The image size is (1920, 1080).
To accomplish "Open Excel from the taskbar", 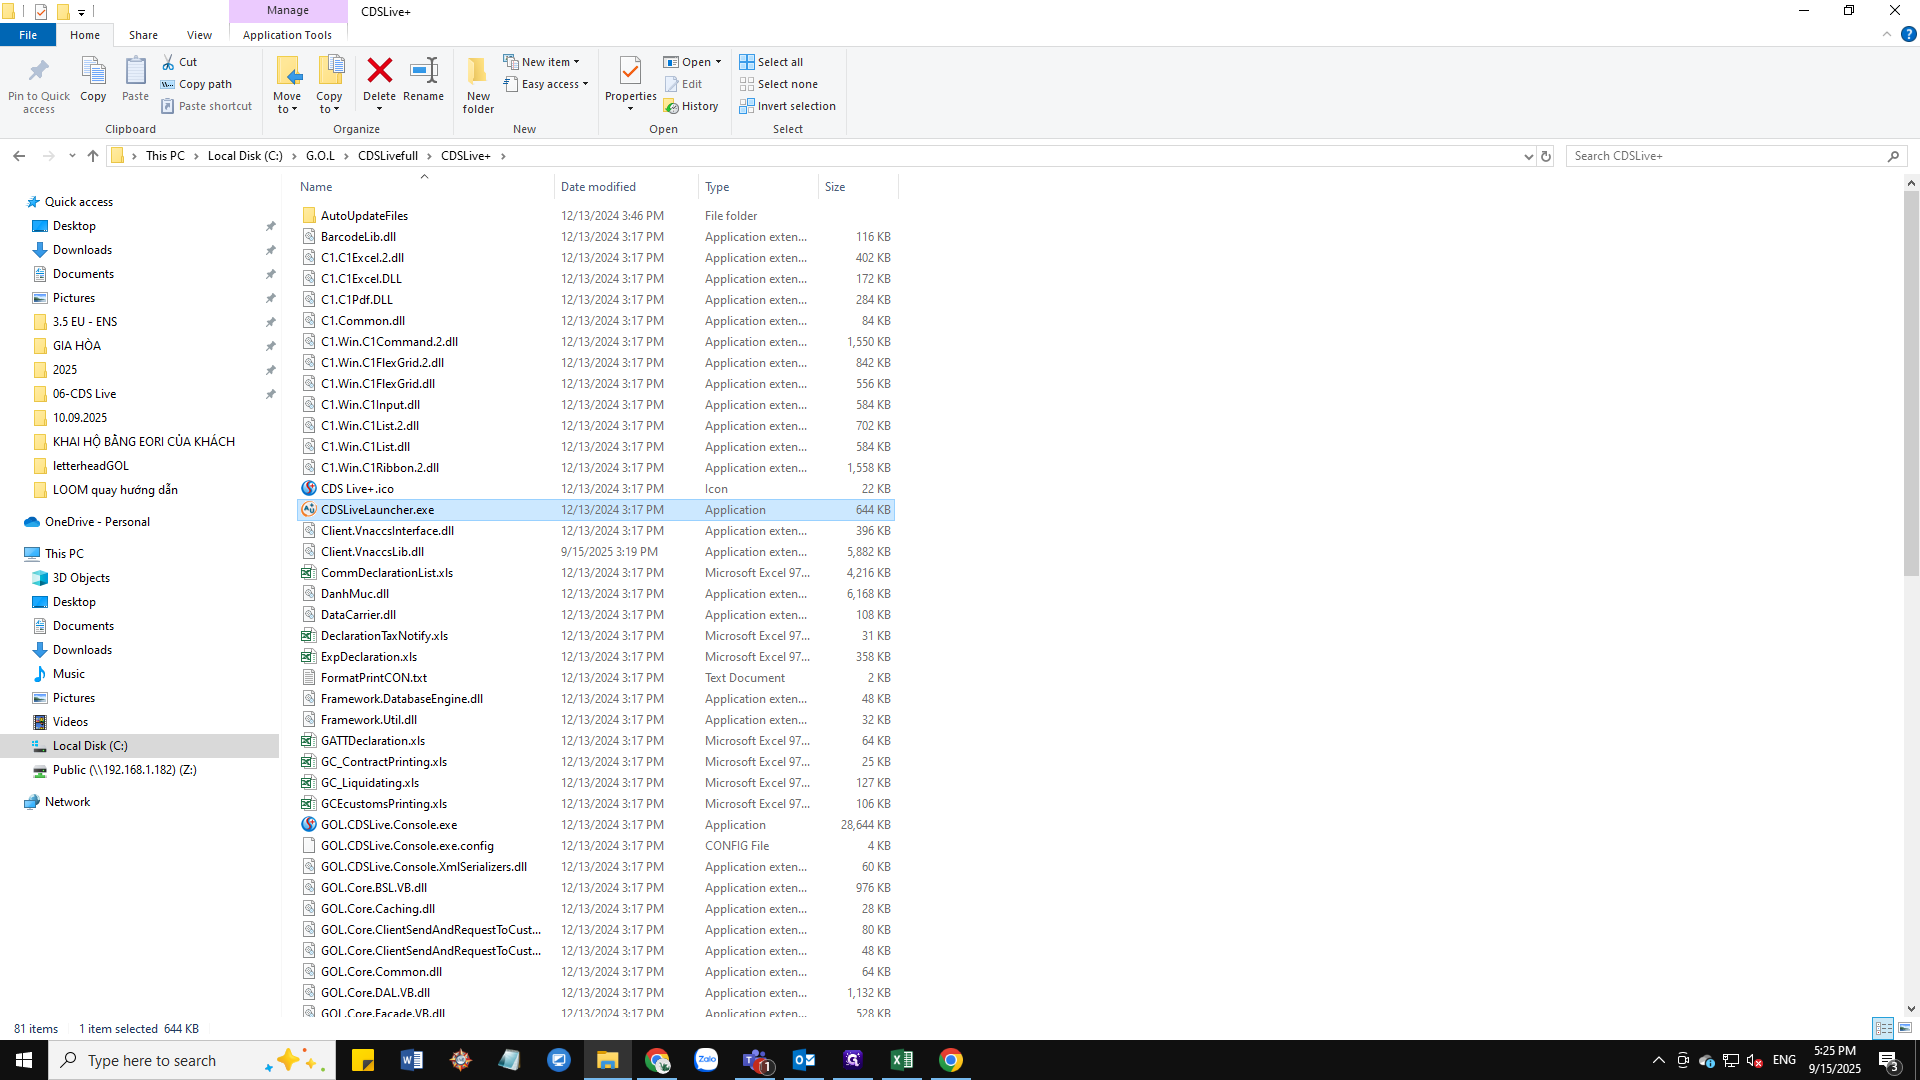I will (x=902, y=1060).
